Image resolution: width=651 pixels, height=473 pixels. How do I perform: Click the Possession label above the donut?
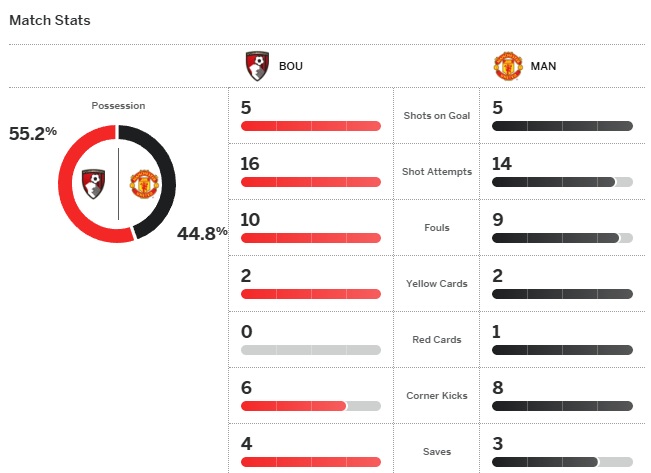click(118, 105)
